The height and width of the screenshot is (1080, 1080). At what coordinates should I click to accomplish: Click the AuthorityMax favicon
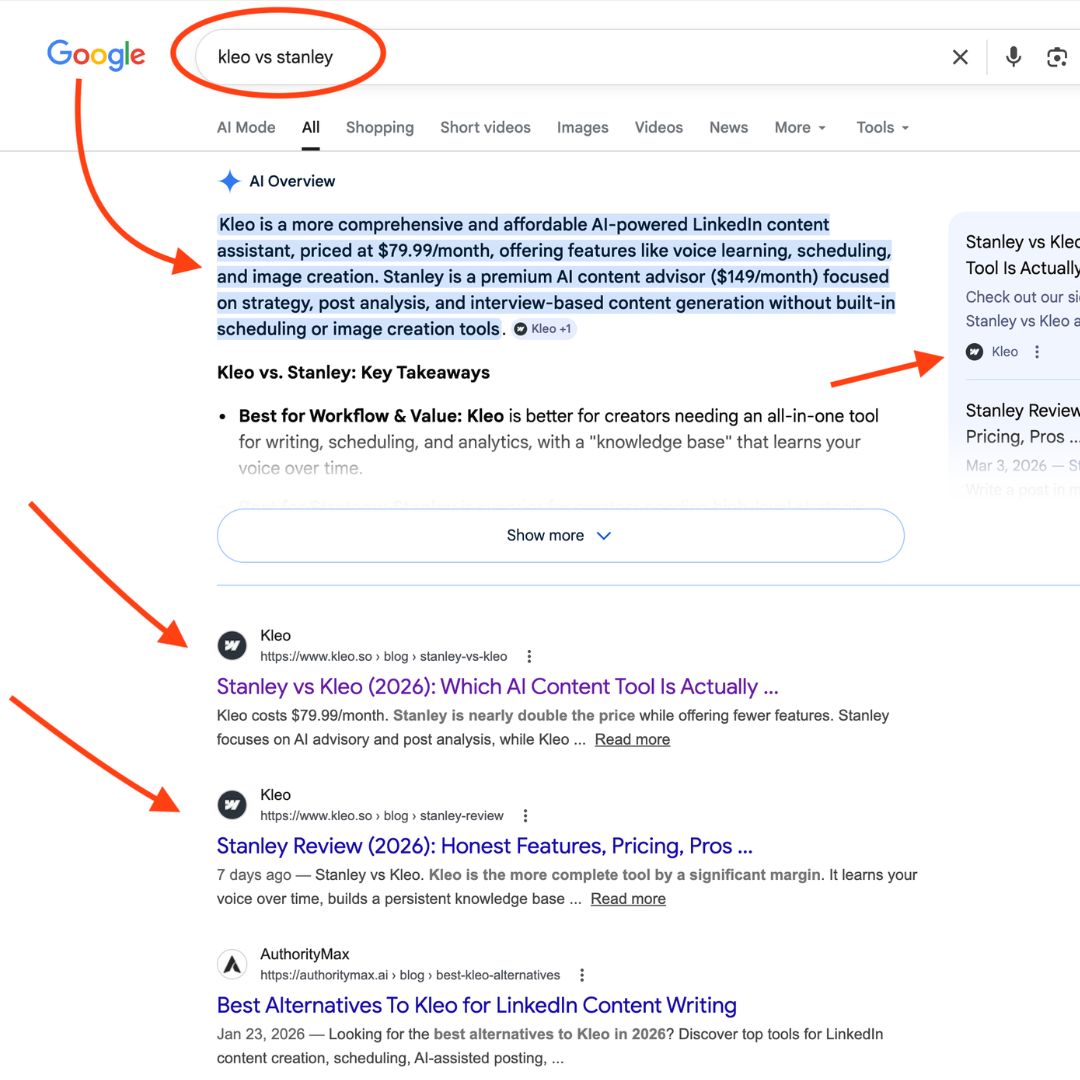tap(232, 964)
